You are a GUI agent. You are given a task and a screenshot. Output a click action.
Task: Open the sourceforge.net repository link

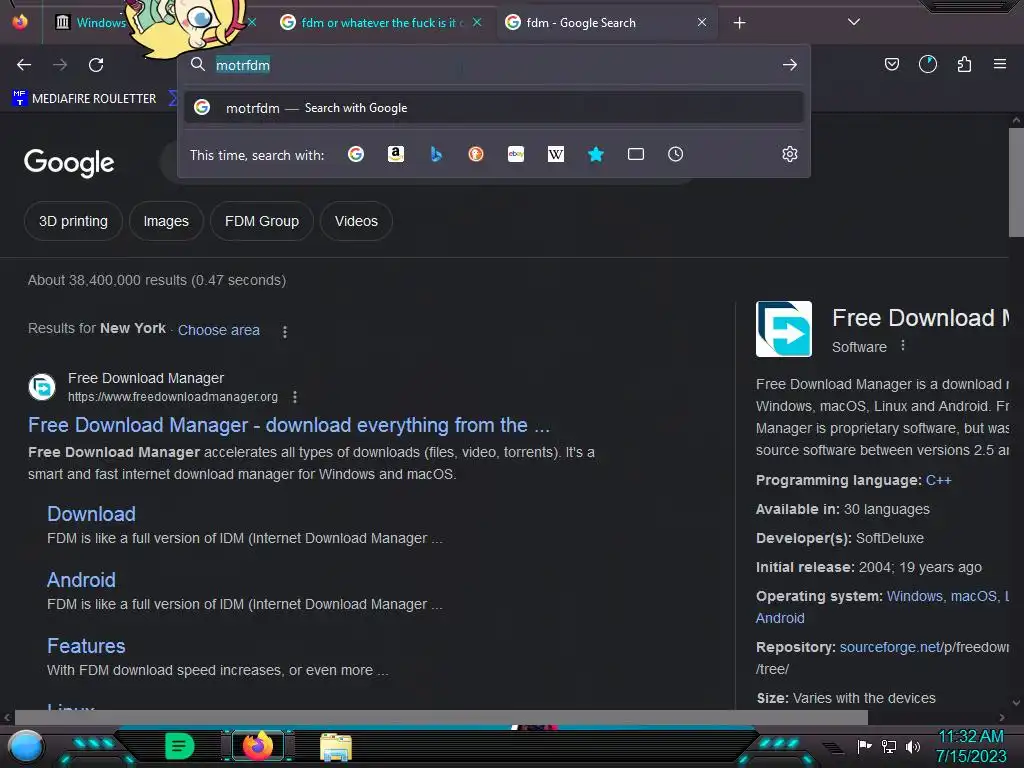[x=888, y=647]
